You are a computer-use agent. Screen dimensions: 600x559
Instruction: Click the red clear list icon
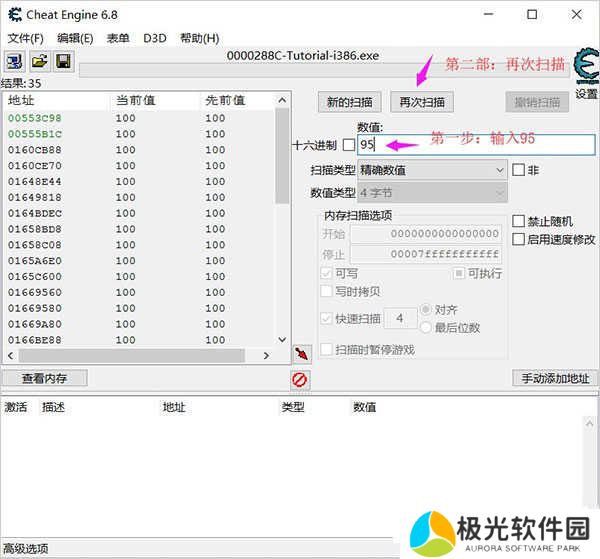point(300,380)
